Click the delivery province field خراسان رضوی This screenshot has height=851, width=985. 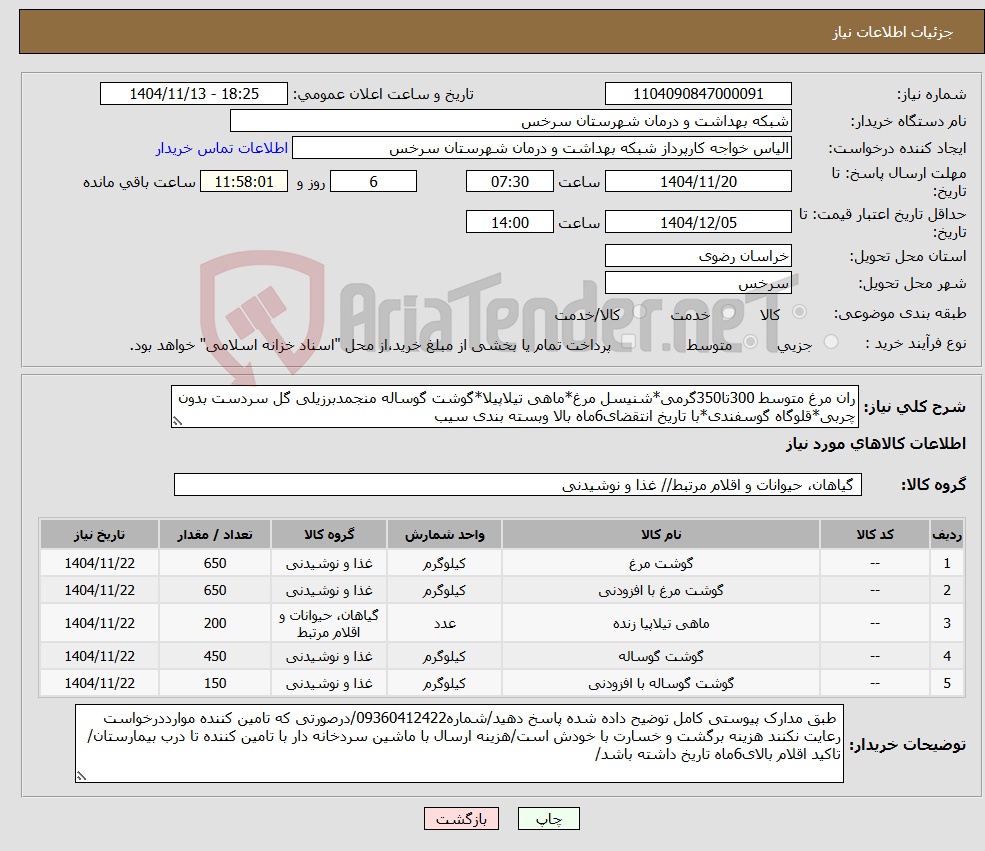pyautogui.click(x=698, y=256)
